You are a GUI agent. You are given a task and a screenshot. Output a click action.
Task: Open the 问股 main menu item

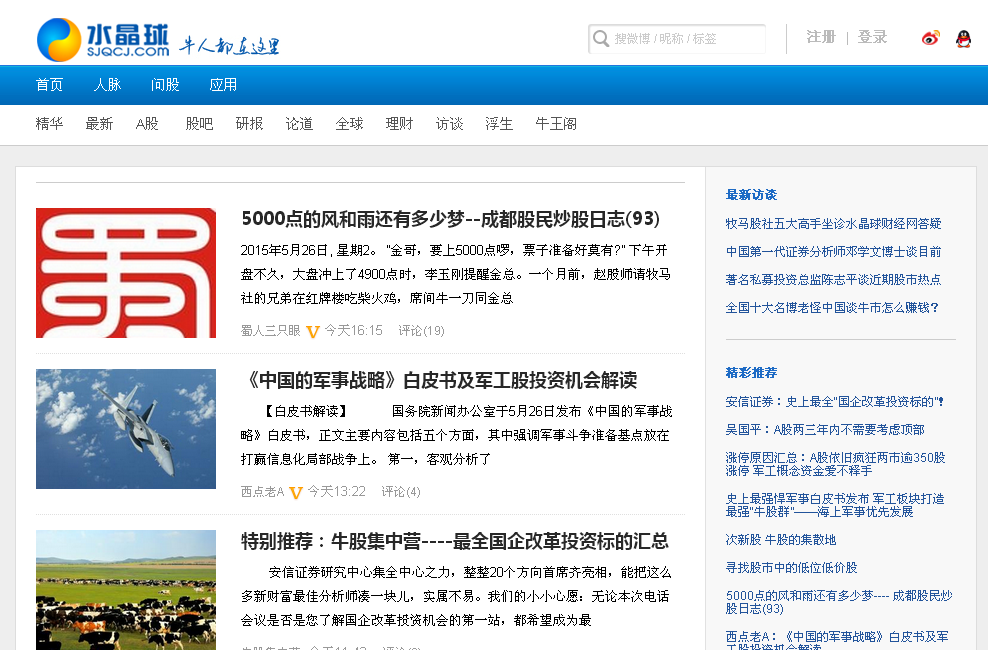click(x=165, y=85)
